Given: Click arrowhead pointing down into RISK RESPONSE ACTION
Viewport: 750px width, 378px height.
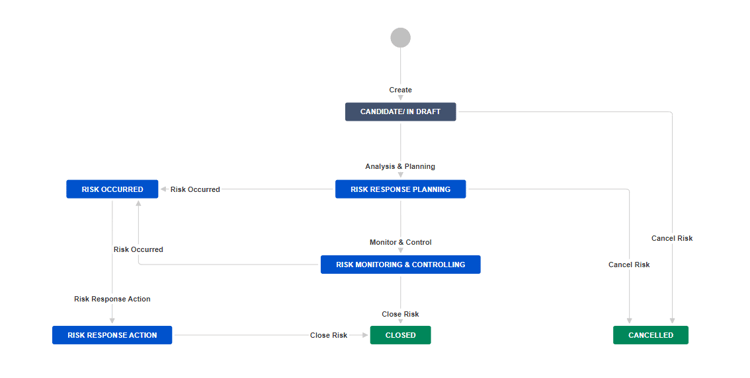Looking at the screenshot, I should click(x=112, y=321).
